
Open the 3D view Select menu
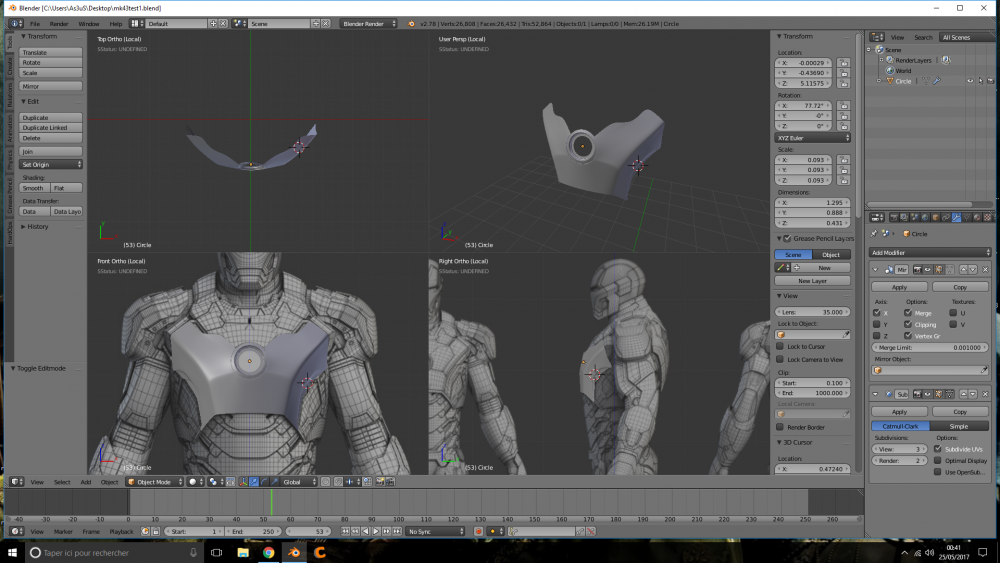(x=62, y=482)
